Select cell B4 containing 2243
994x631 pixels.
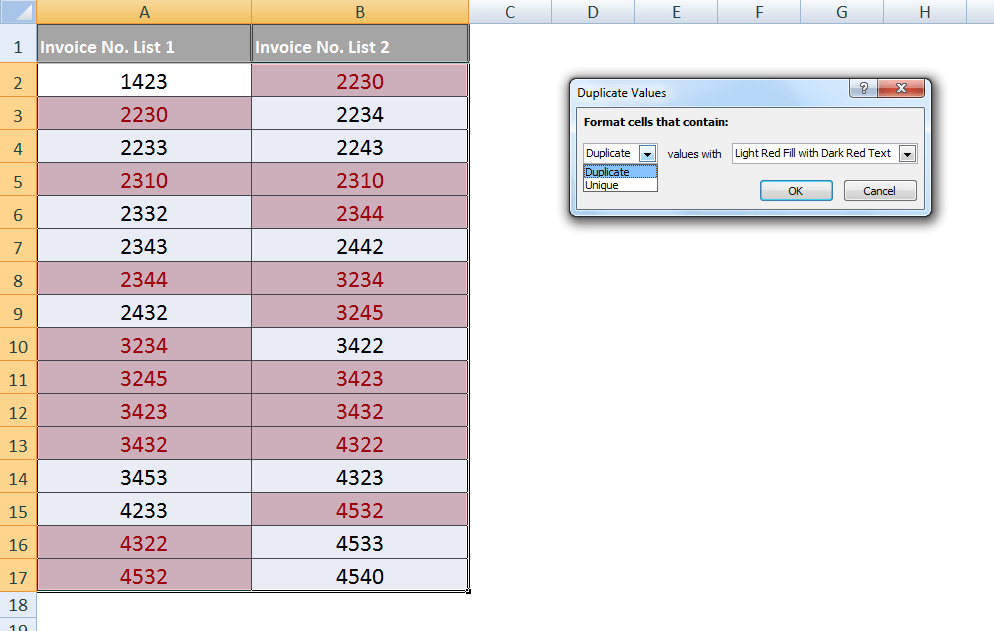(x=360, y=146)
